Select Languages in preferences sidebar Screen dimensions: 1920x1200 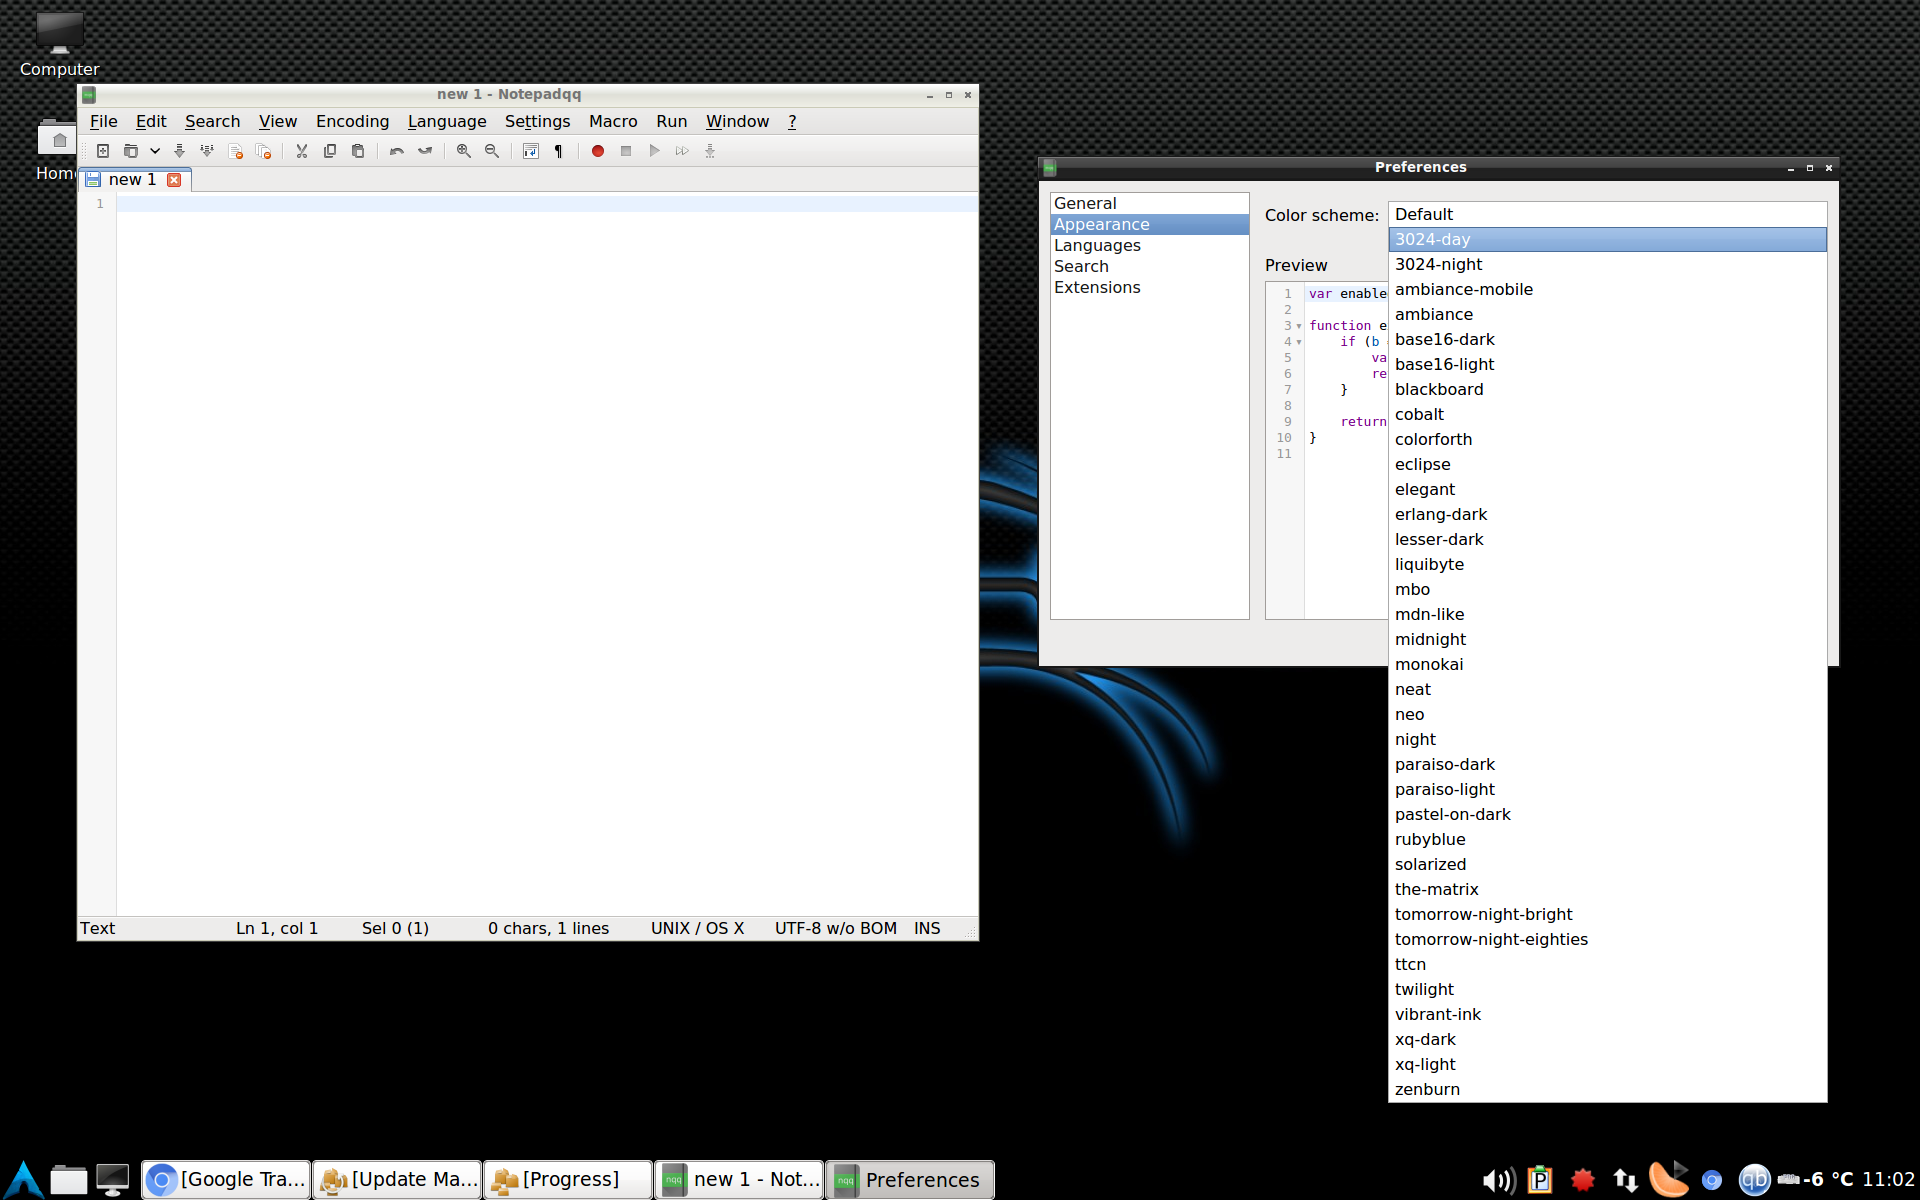pyautogui.click(x=1097, y=245)
